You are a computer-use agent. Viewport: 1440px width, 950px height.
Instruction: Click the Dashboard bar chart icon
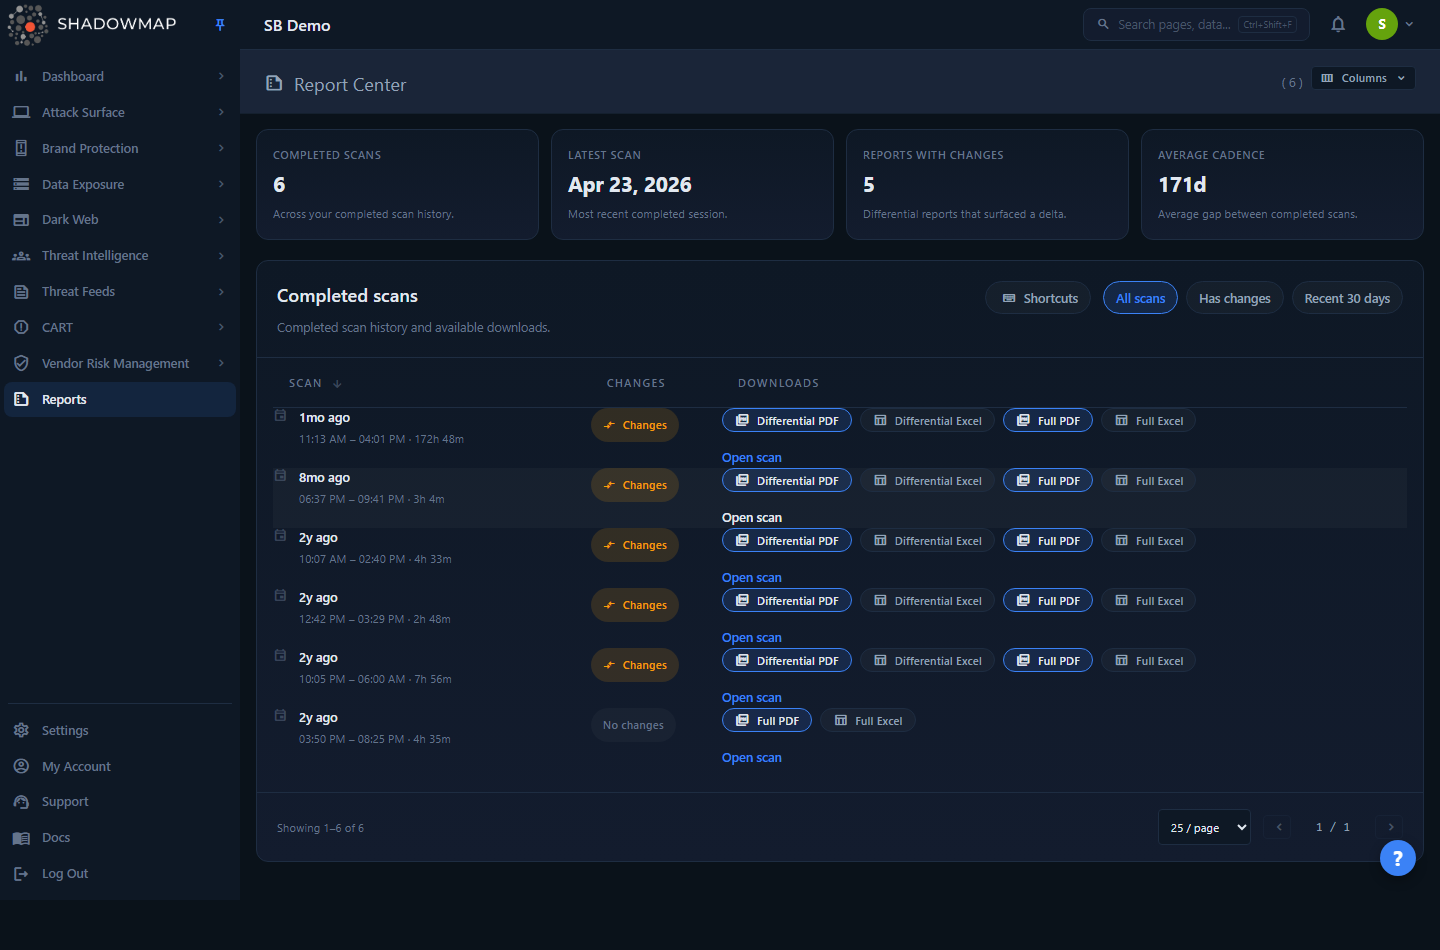[21, 76]
